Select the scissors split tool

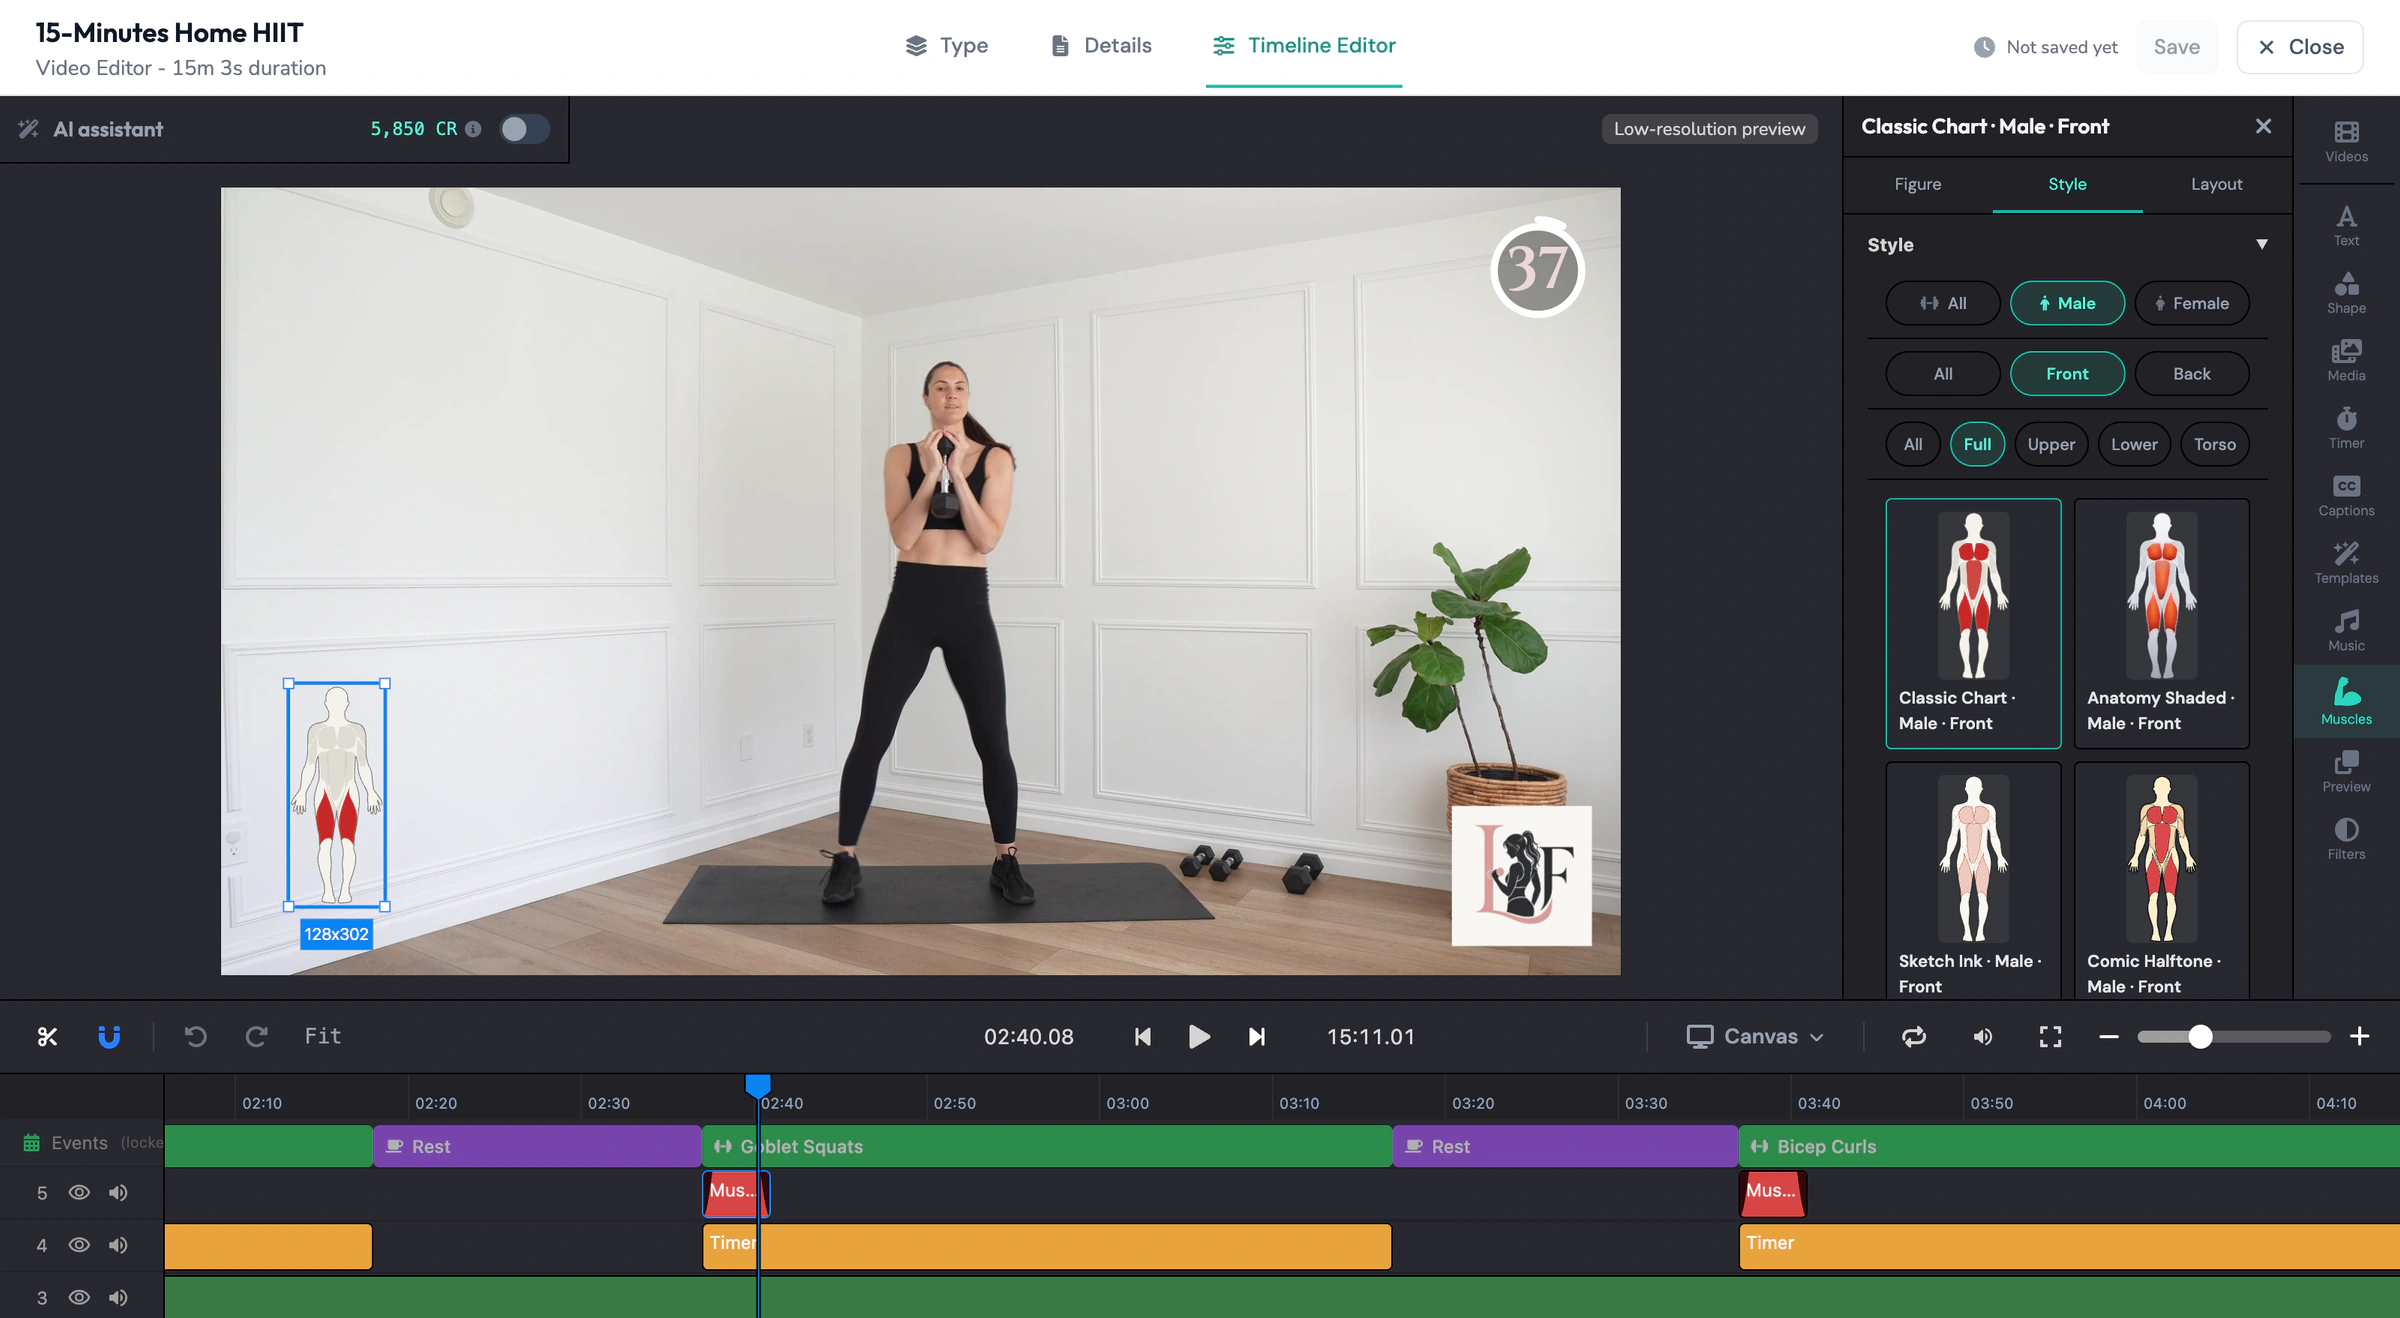(x=47, y=1036)
